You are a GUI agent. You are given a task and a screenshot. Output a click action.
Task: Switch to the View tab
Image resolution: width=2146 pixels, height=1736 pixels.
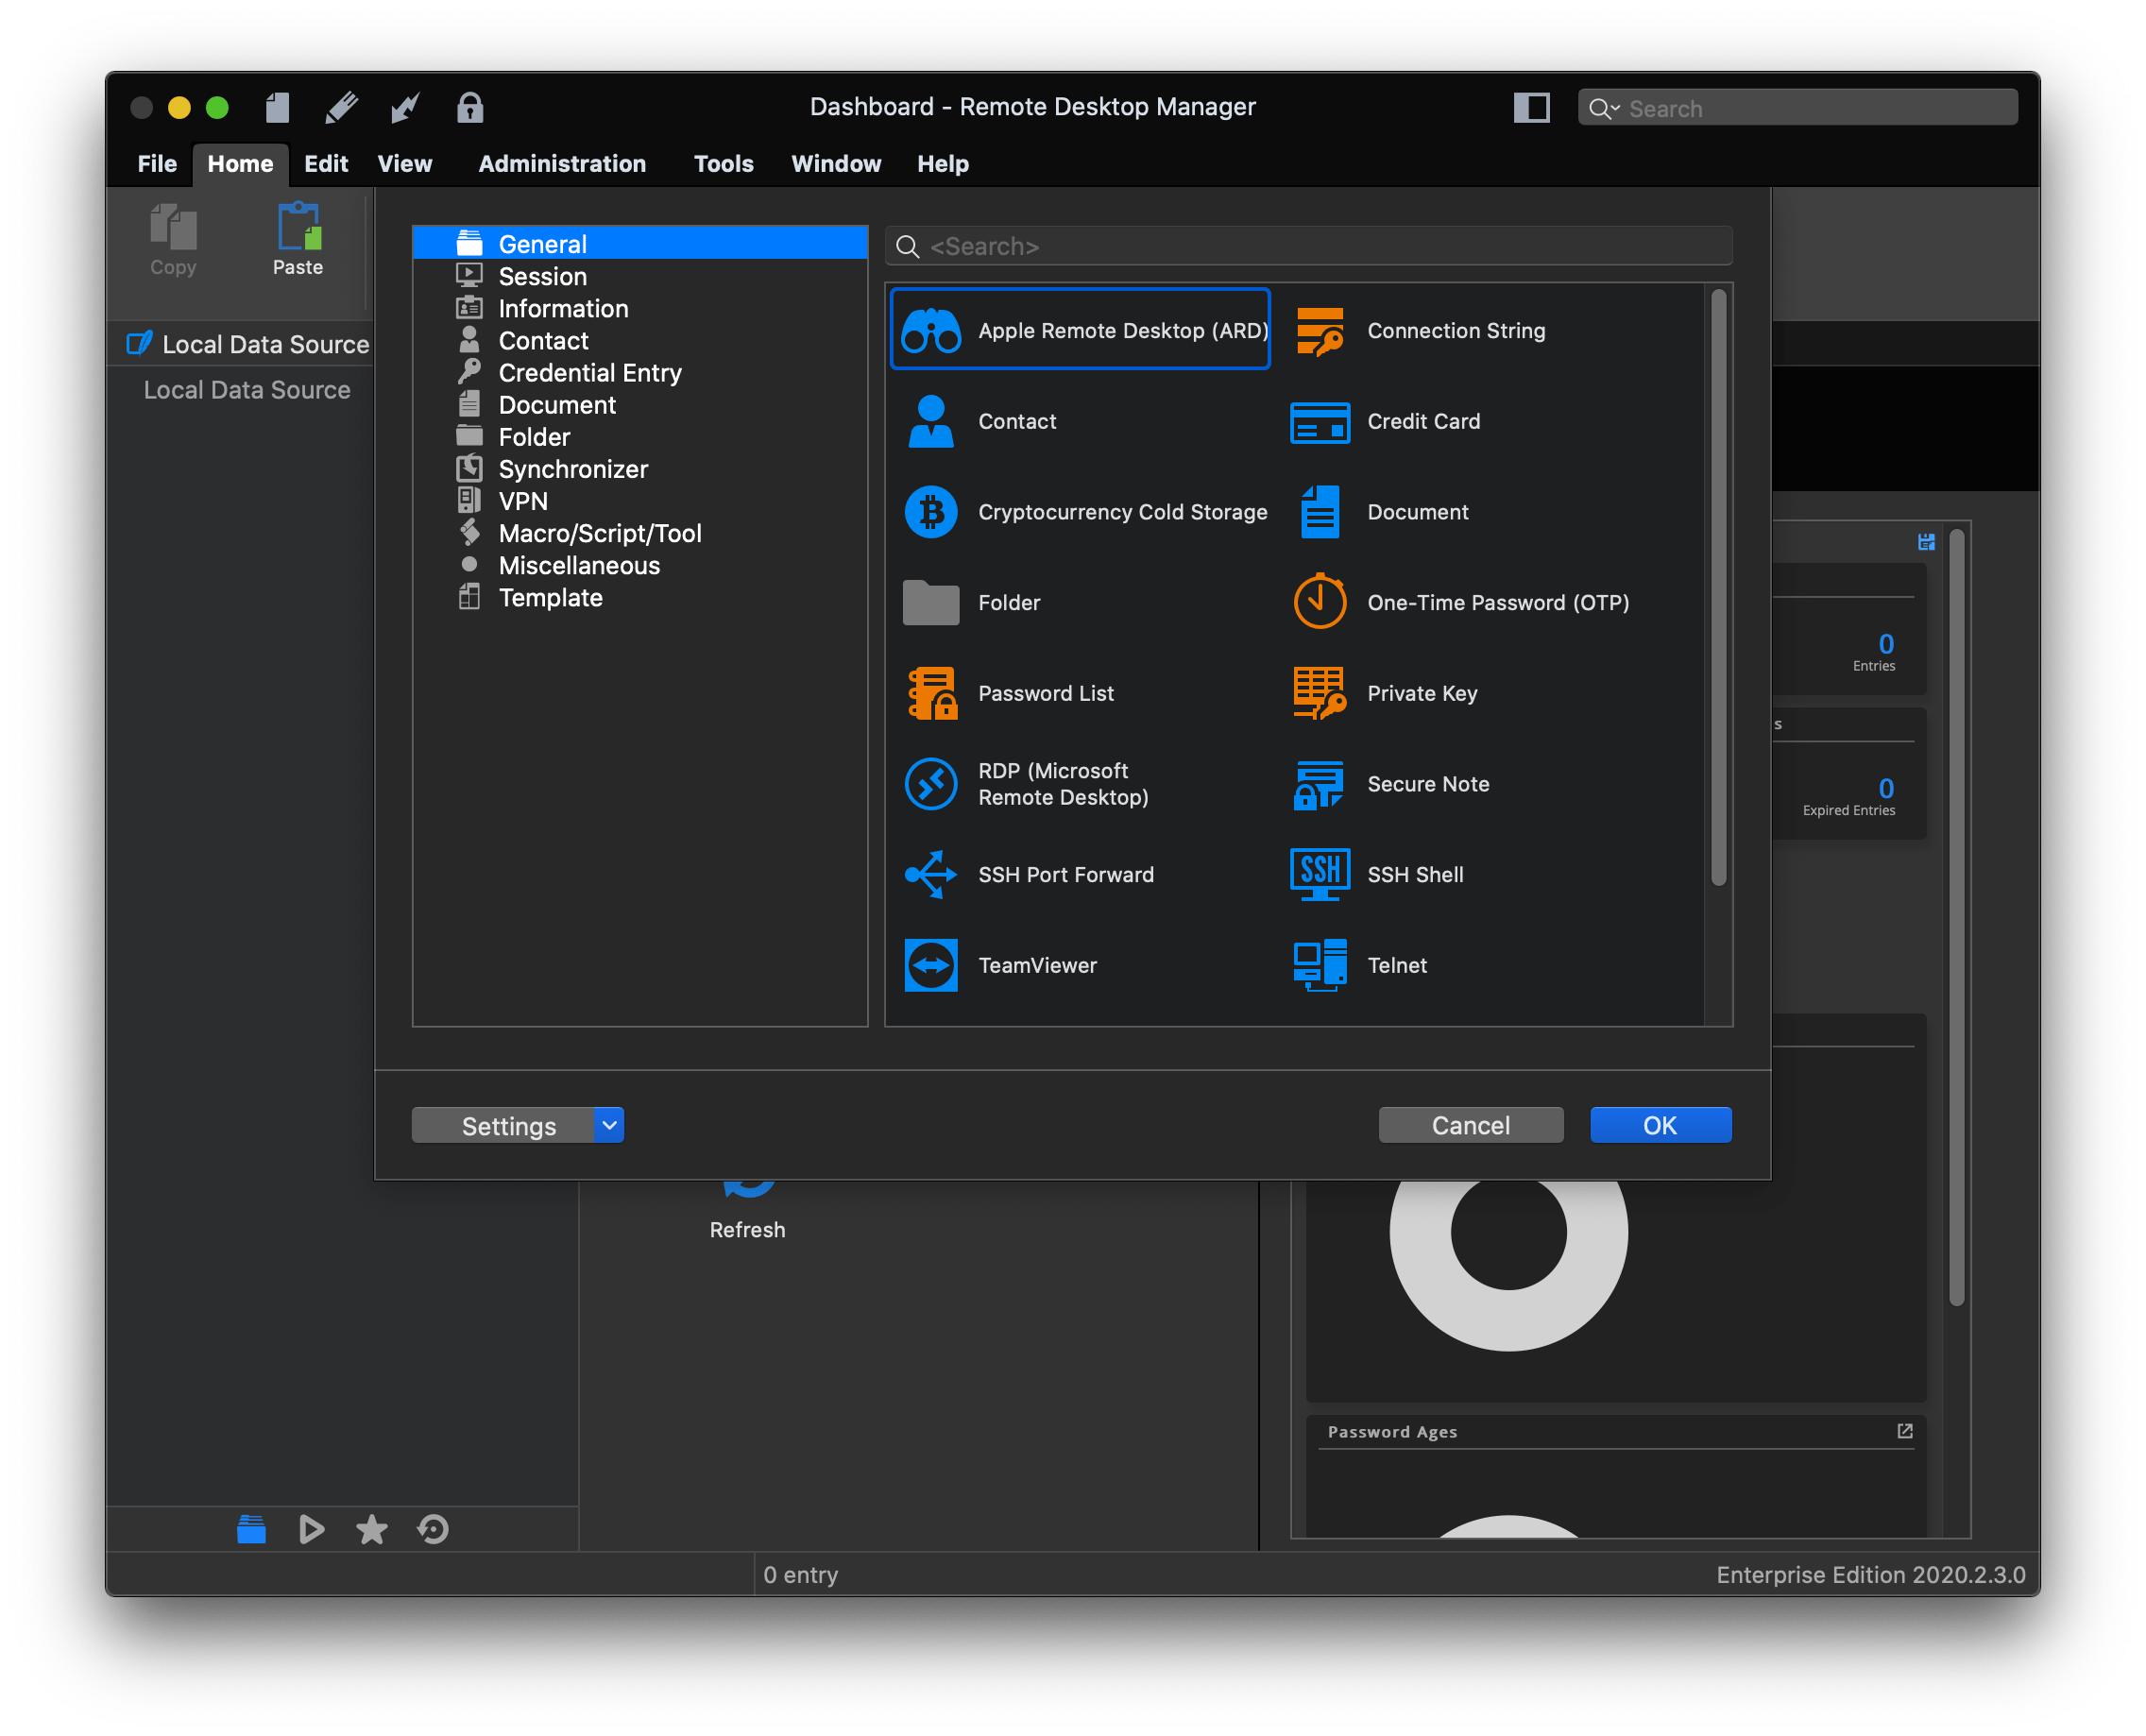pyautogui.click(x=404, y=163)
